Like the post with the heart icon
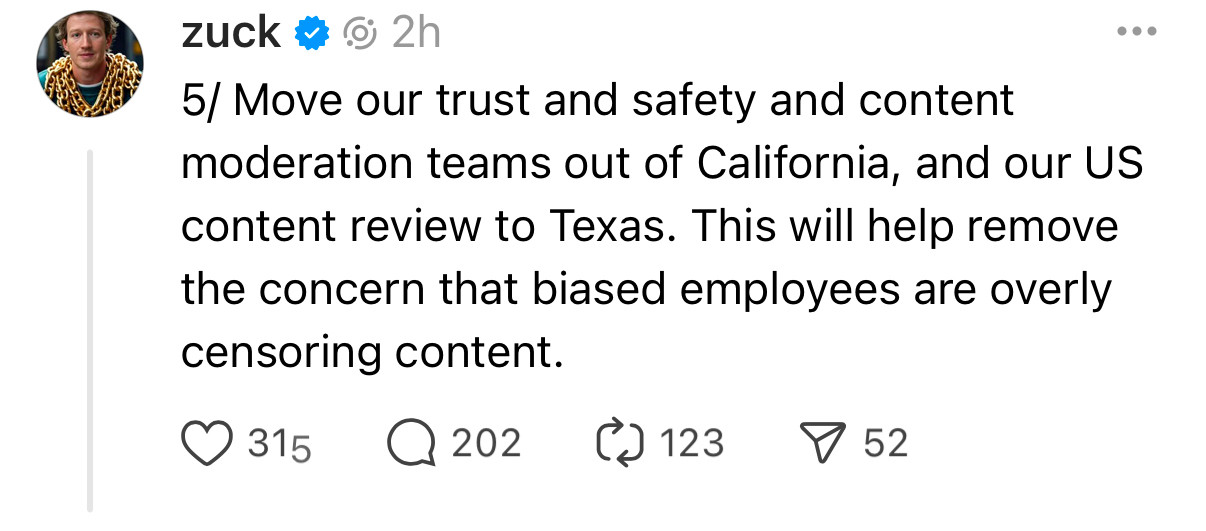The width and height of the screenshot is (1206, 531). 205,443
